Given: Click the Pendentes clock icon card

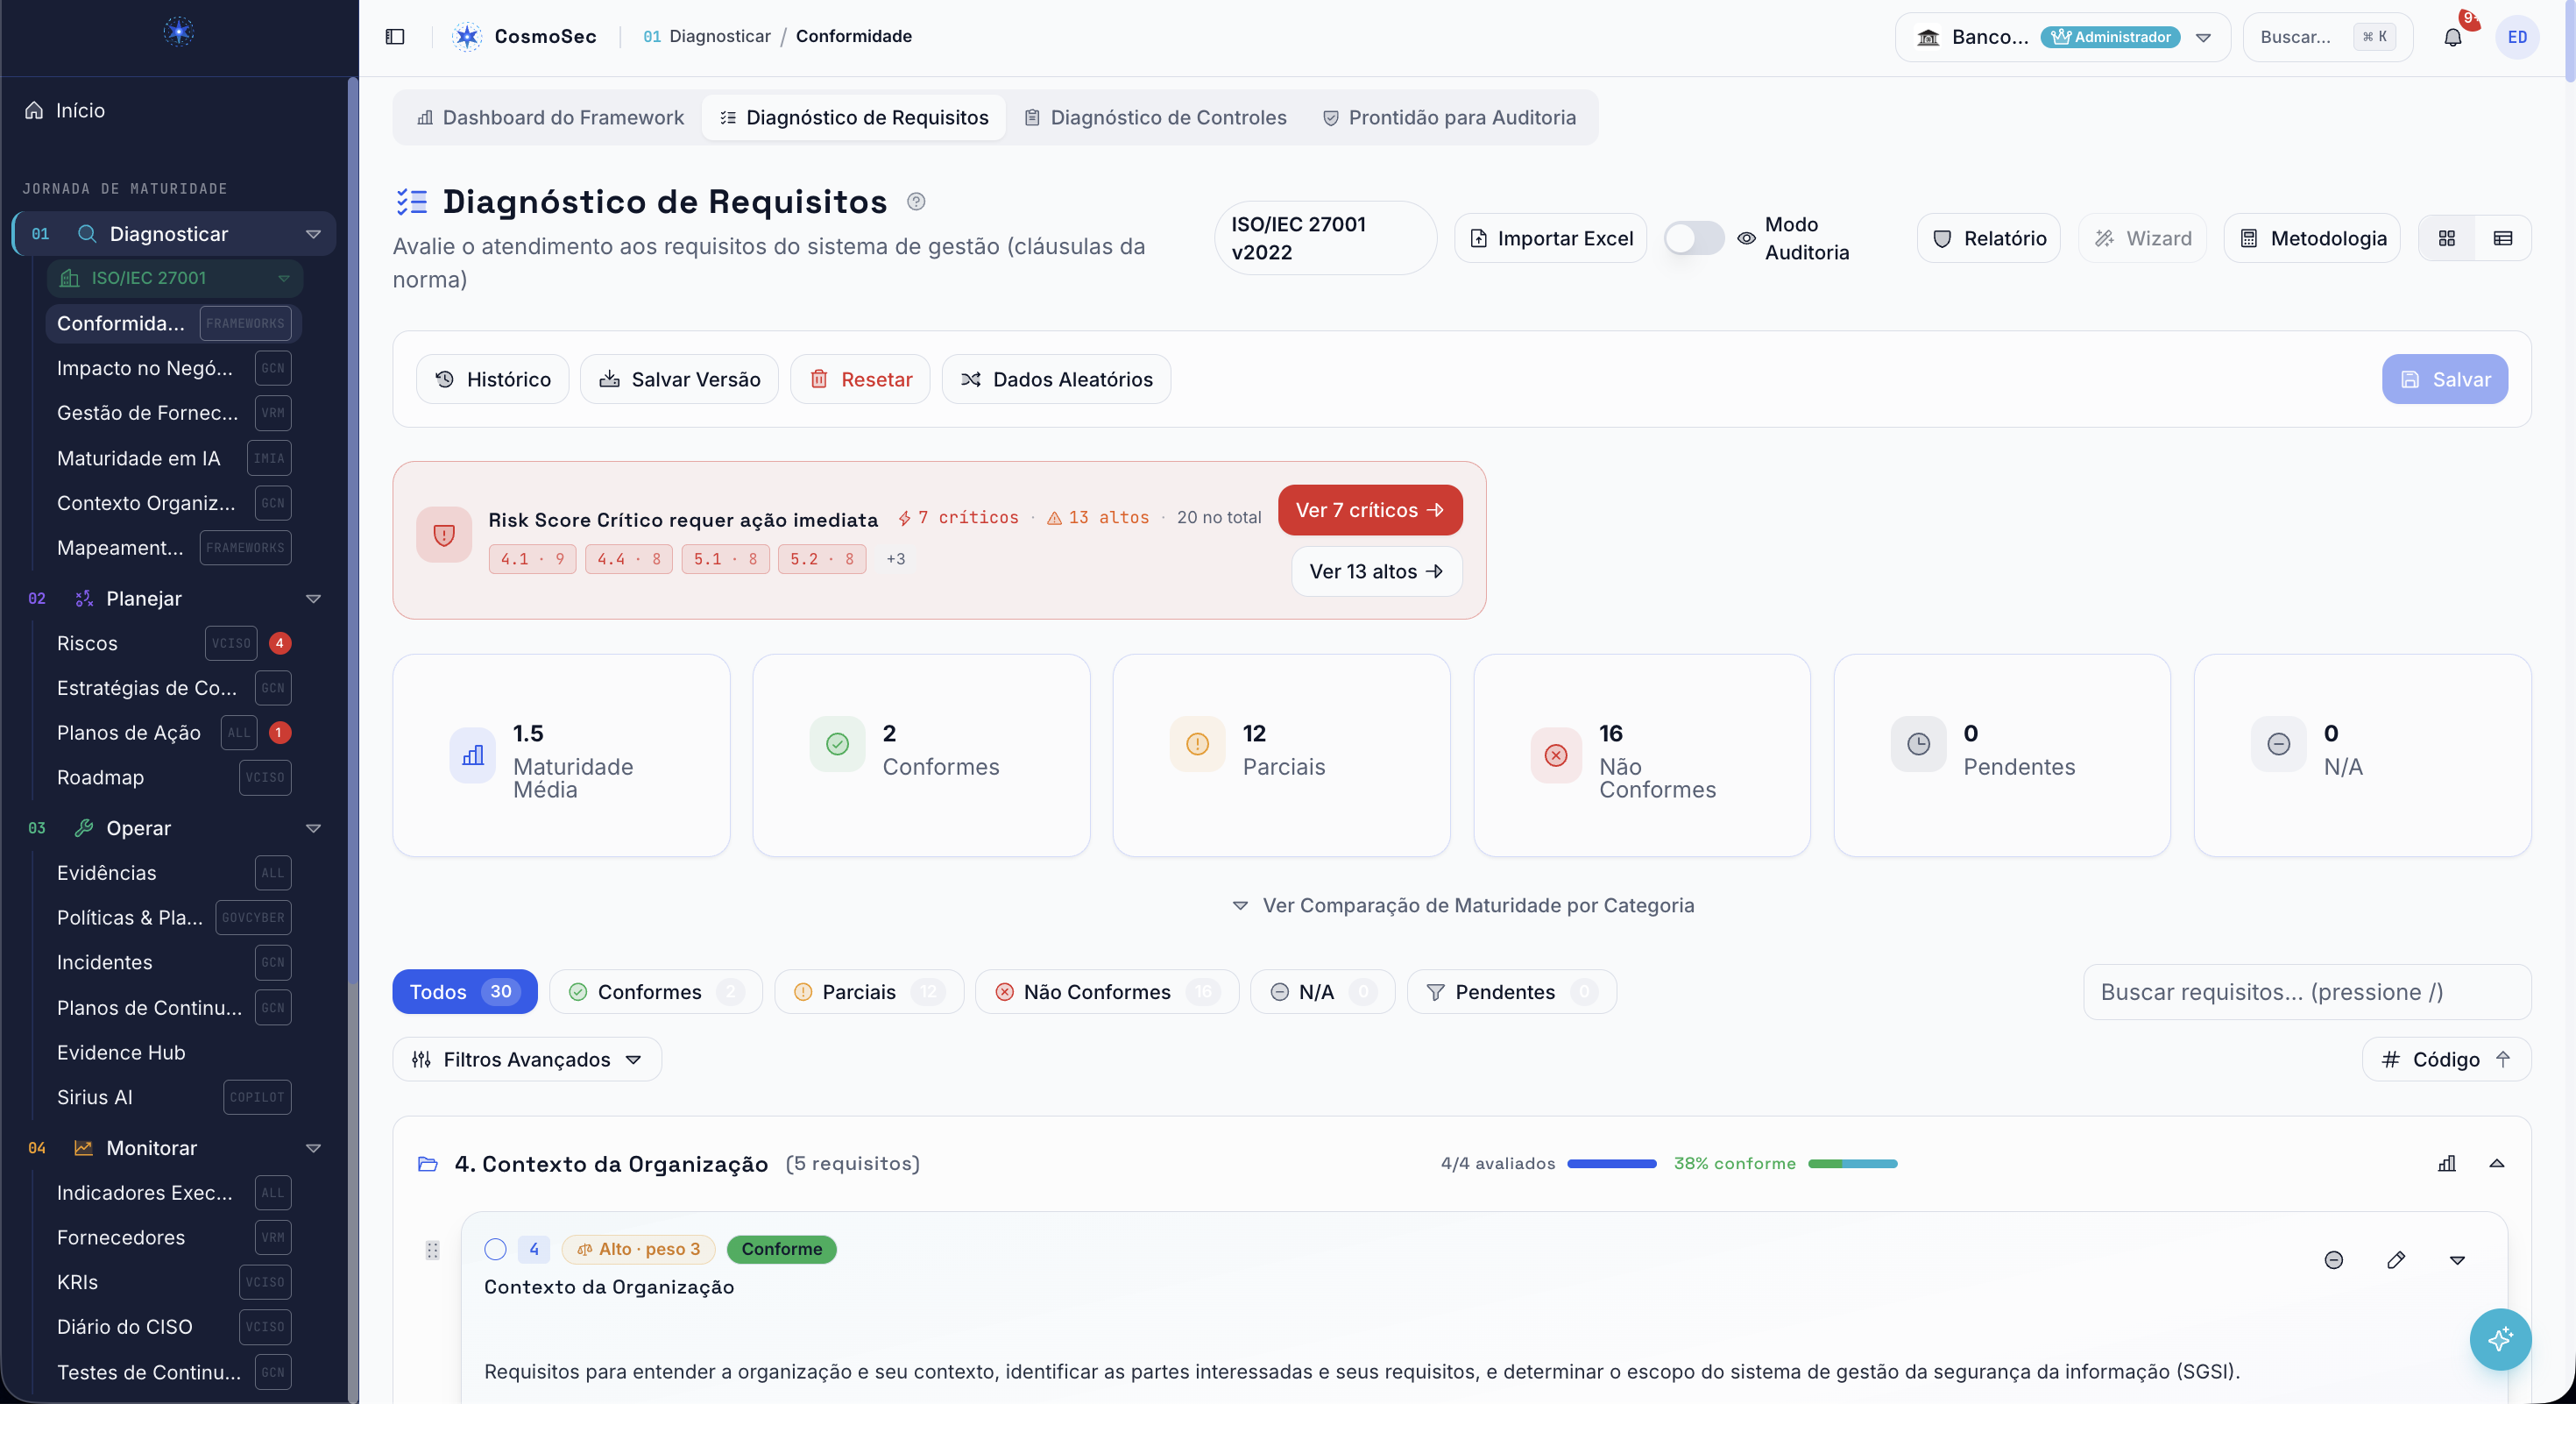Looking at the screenshot, I should [x=1918, y=744].
